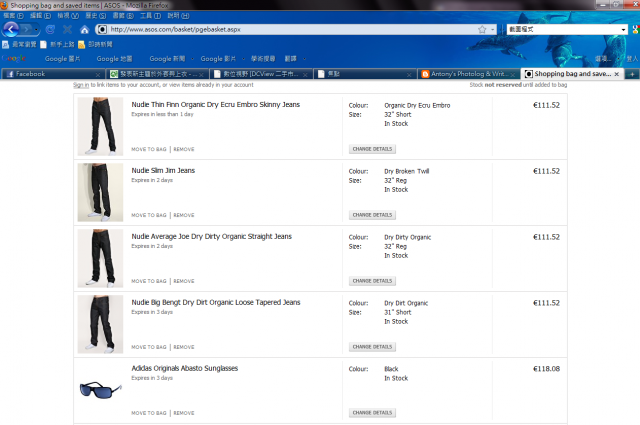The image size is (640, 425).
Task: Open the 即時新聞 RSS feed bookmark
Action: [x=96, y=44]
